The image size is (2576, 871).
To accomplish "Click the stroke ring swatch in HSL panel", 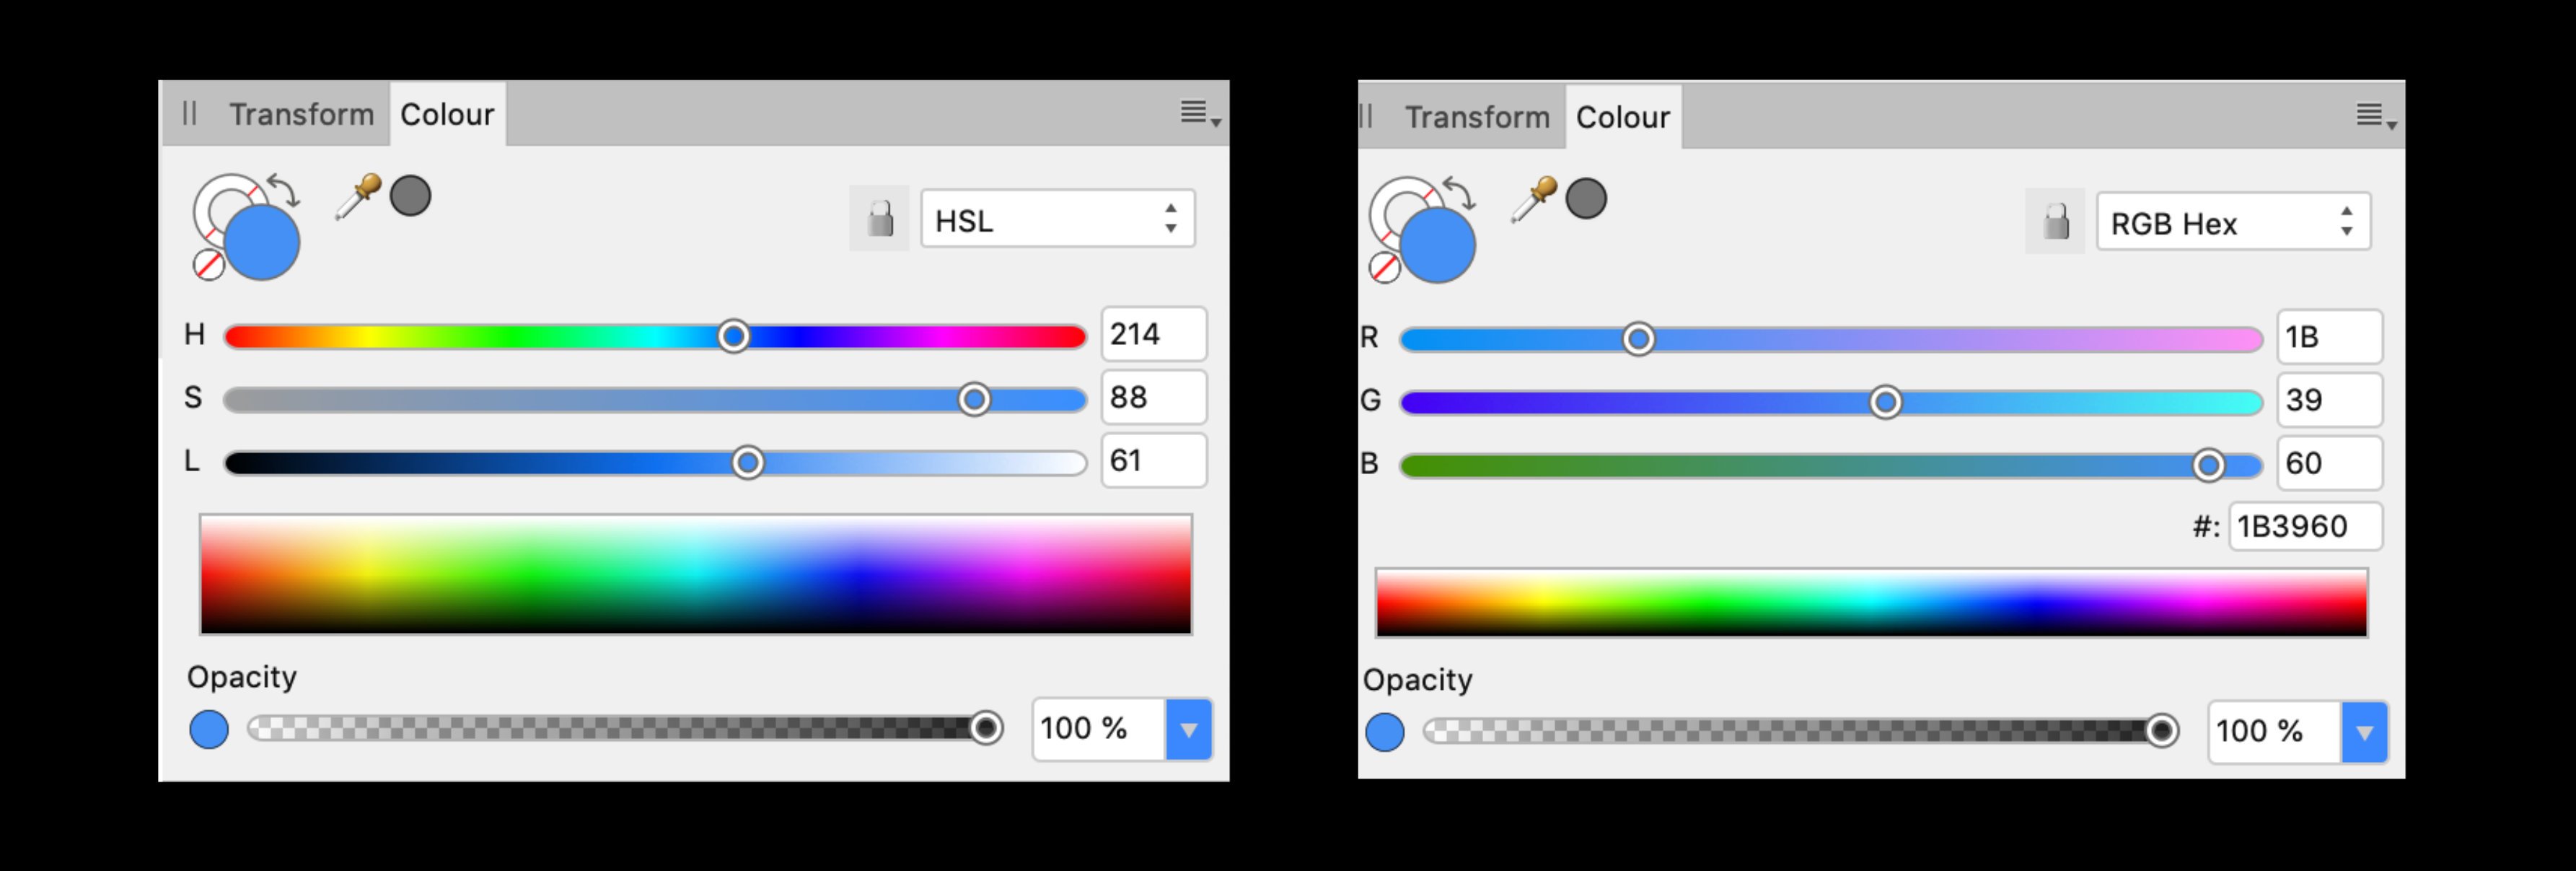I will (x=212, y=196).
